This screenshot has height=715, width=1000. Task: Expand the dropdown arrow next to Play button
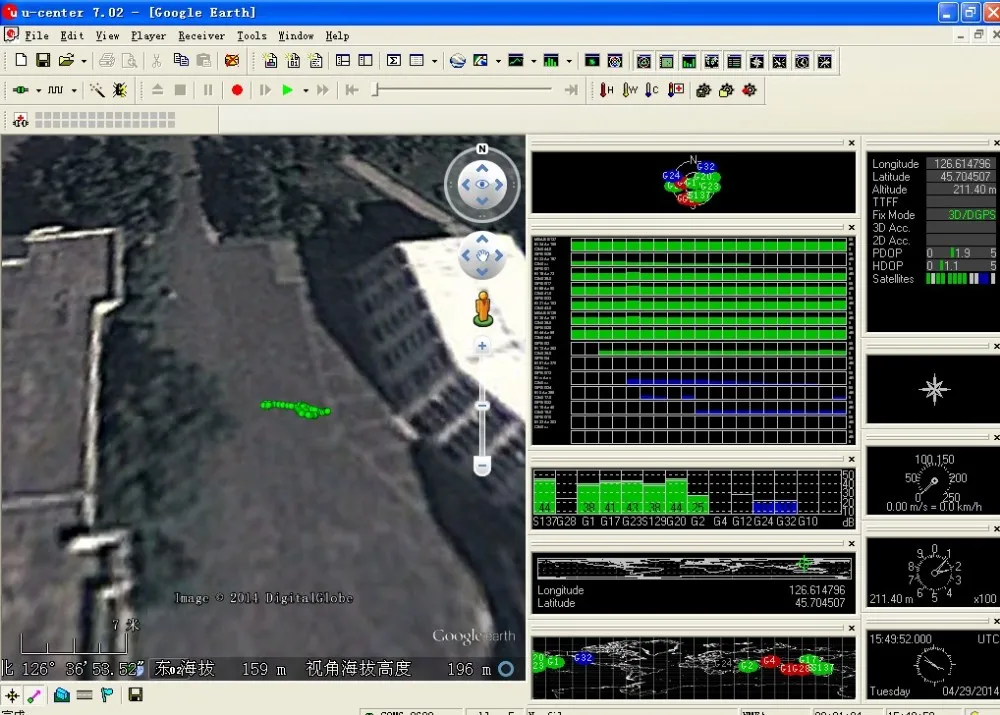point(305,91)
